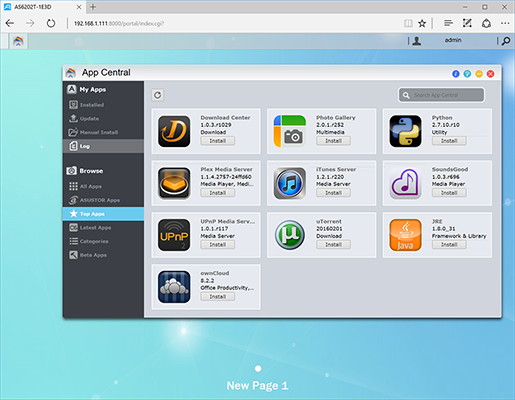Open the ASUSTOR desktop menu icon
This screenshot has height=400, width=515.
coord(18,41)
